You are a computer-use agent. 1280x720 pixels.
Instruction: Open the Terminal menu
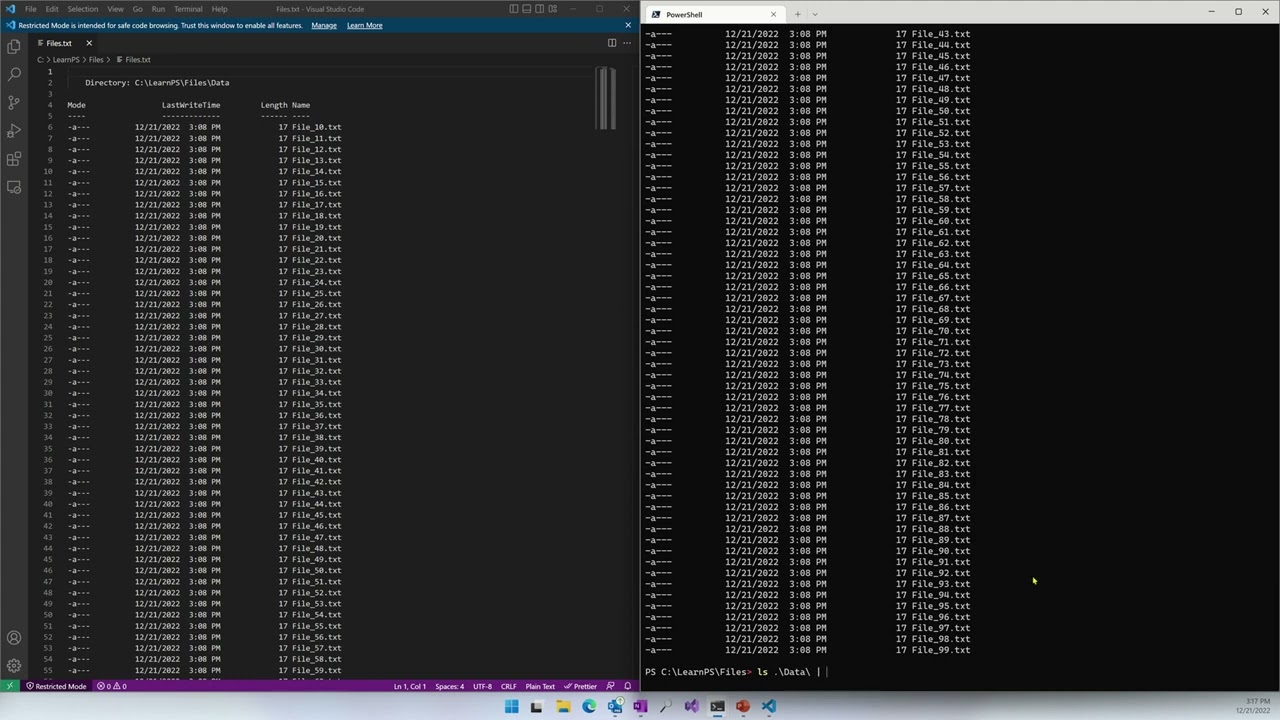[188, 9]
